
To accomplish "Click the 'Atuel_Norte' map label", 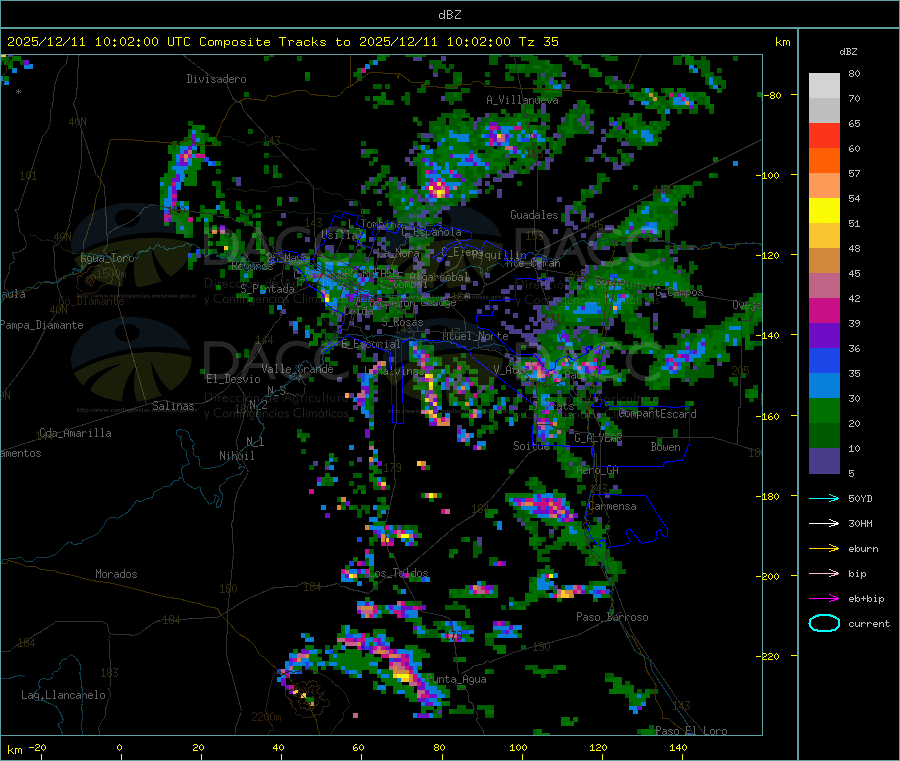I will (x=475, y=336).
